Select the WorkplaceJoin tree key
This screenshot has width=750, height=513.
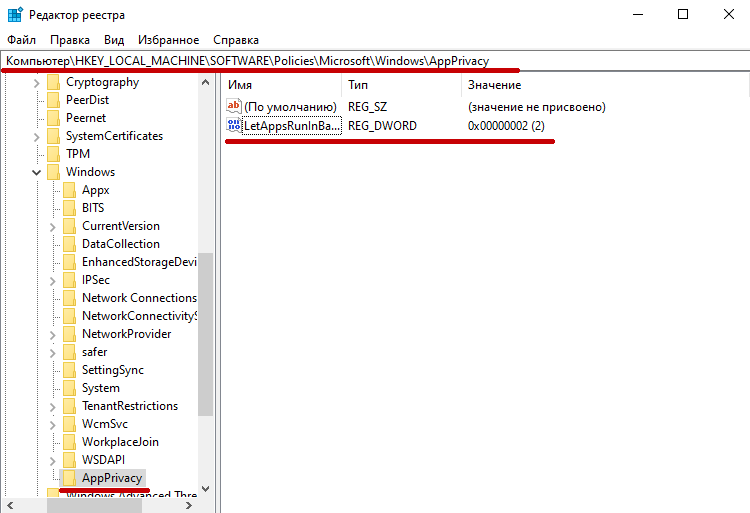coord(120,442)
